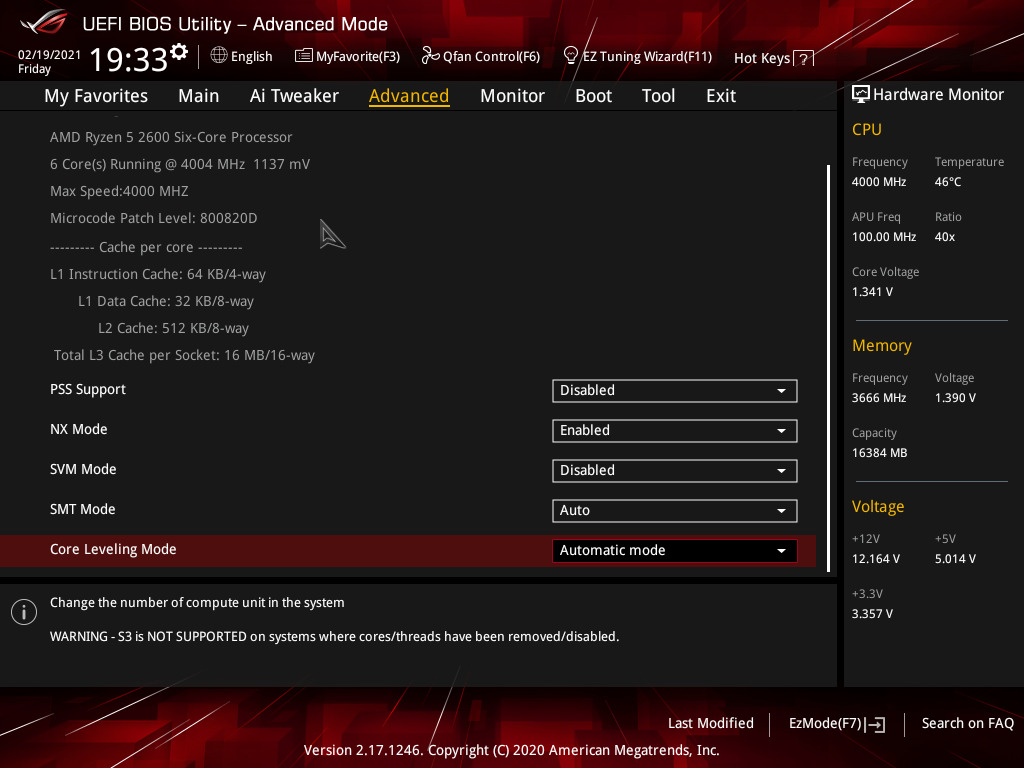The width and height of the screenshot is (1024, 768).
Task: Click 'AMD Ryzen 5 2600 Six-Core Processor' text
Action: pos(171,137)
